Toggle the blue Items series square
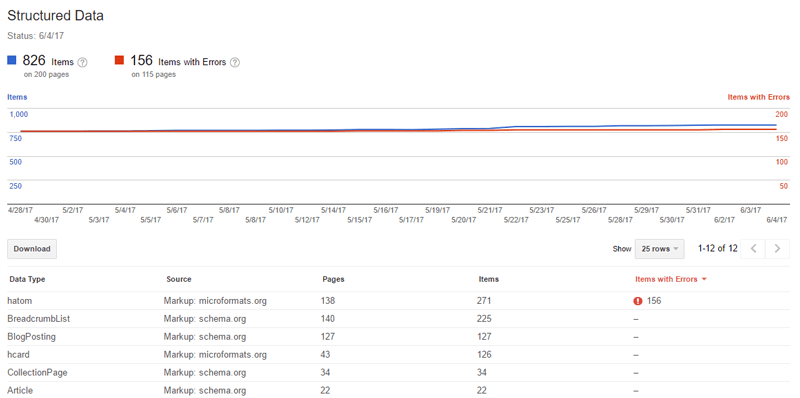 pyautogui.click(x=12, y=61)
